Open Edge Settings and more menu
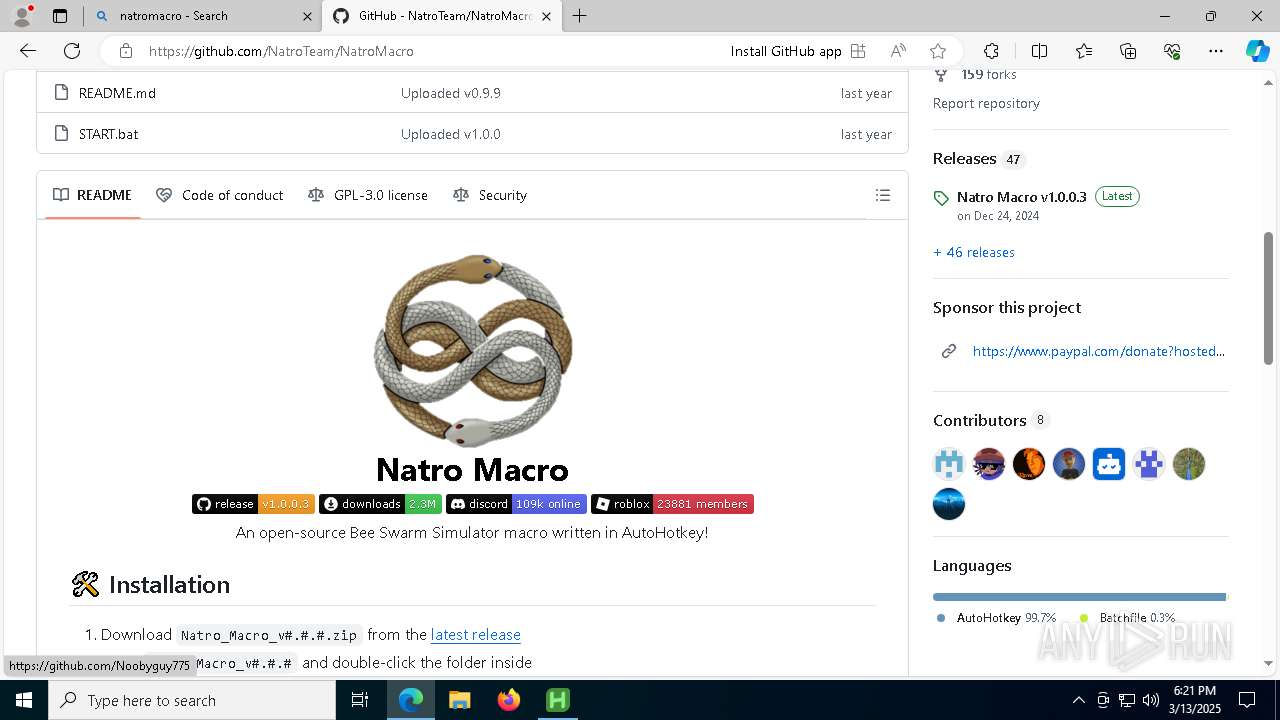The width and height of the screenshot is (1280, 720). pyautogui.click(x=1216, y=51)
